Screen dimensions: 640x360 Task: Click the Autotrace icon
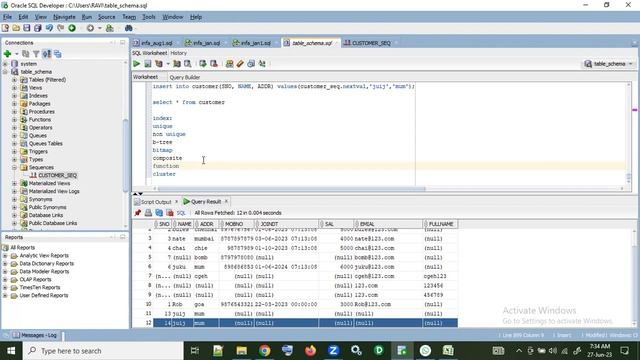177,64
